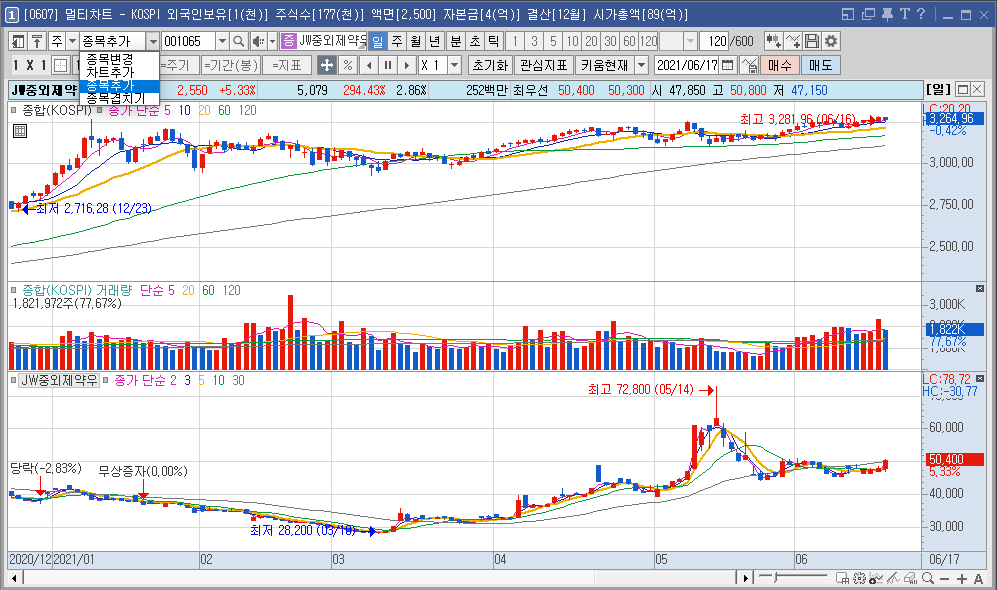This screenshot has height=590, width=997.
Task: Zoom in with bottom plus icon
Action: point(961,579)
